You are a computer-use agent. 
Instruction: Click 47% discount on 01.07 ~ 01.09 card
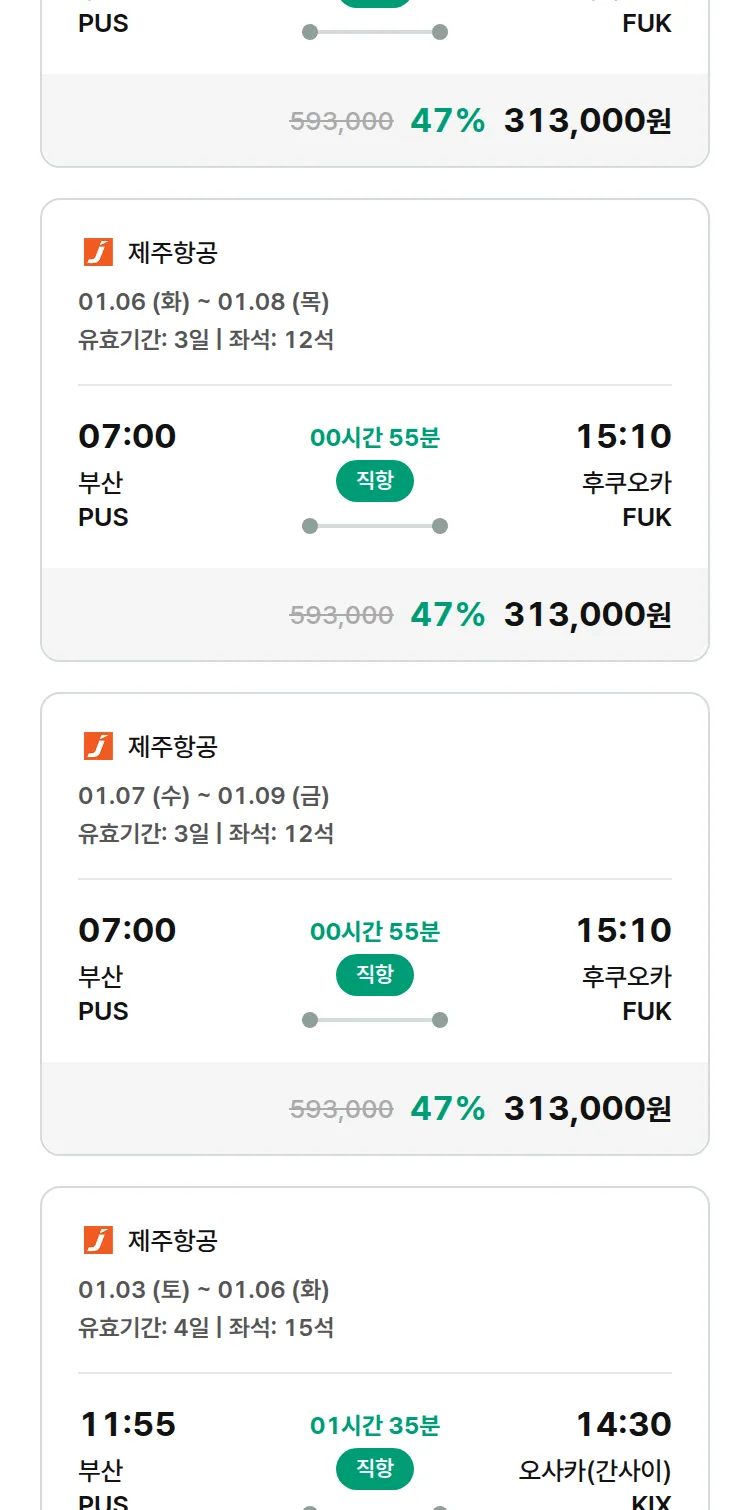pos(447,1108)
